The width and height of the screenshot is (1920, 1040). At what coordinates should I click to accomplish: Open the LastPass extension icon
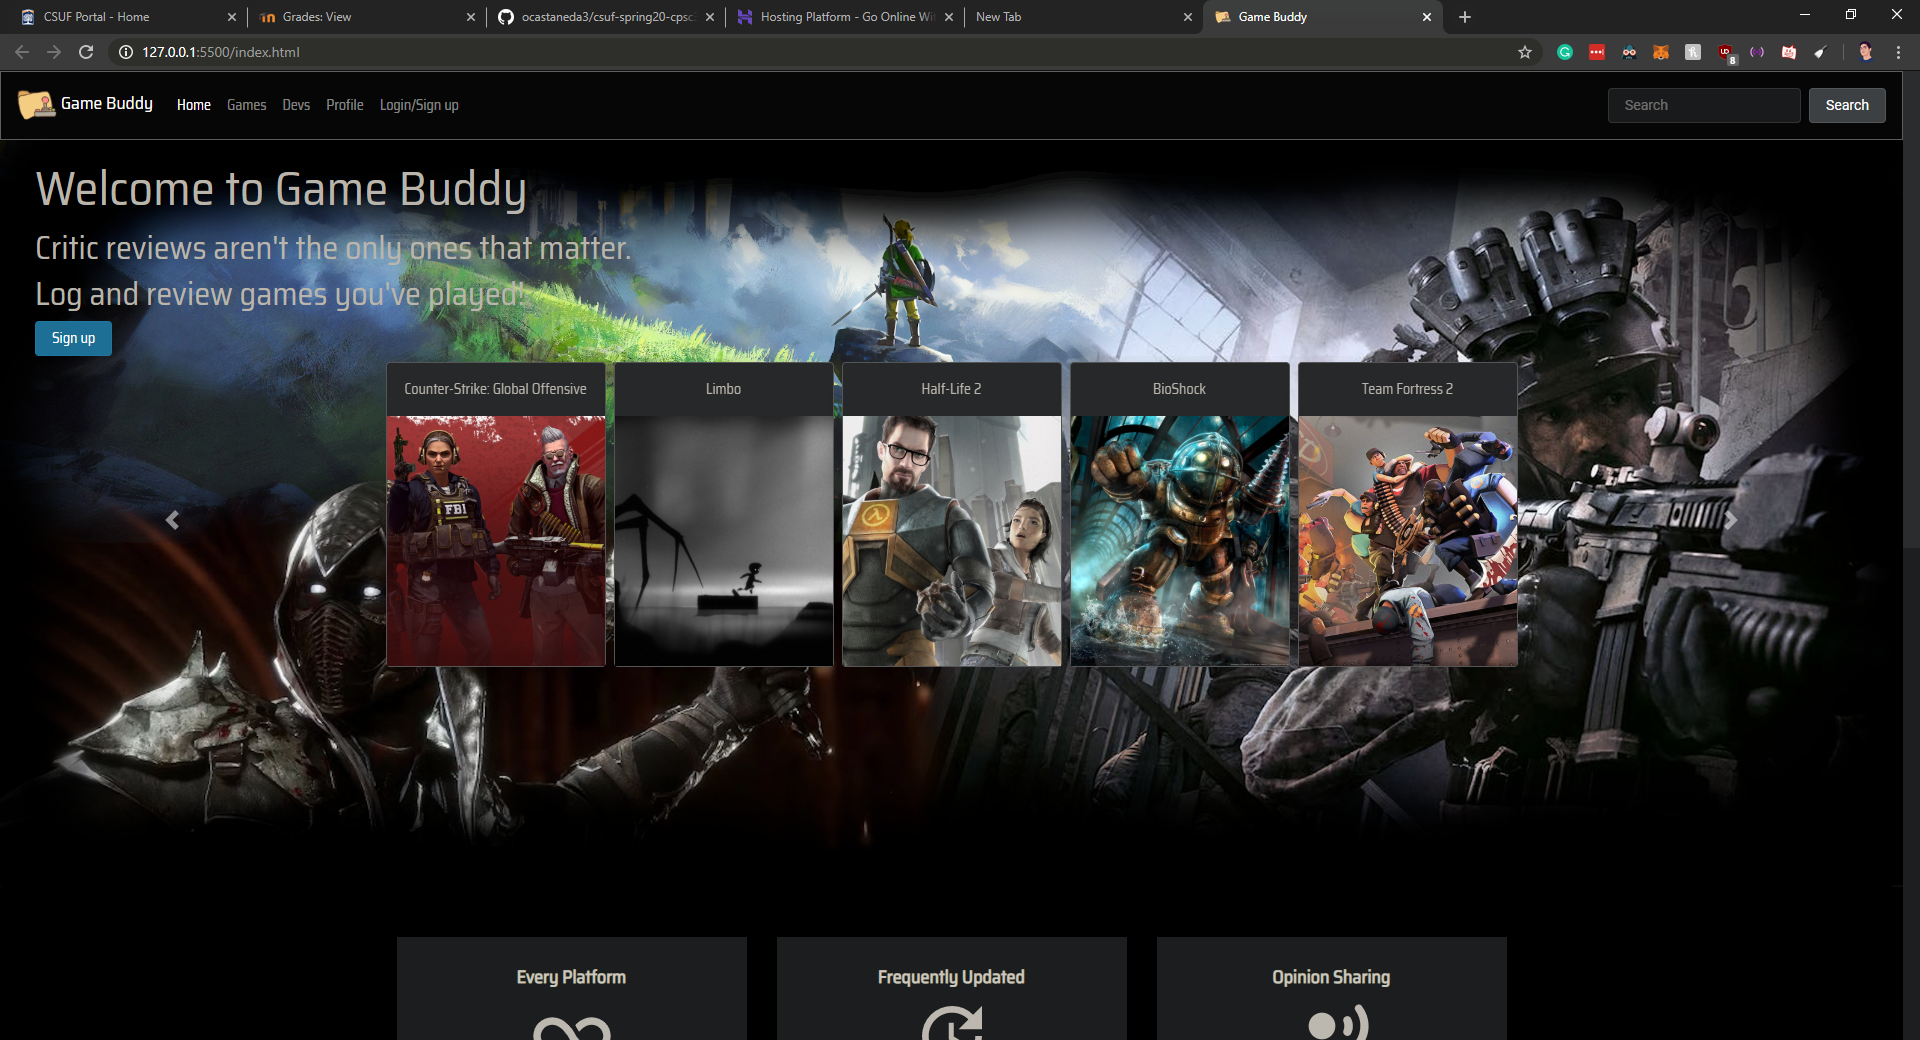click(1597, 52)
